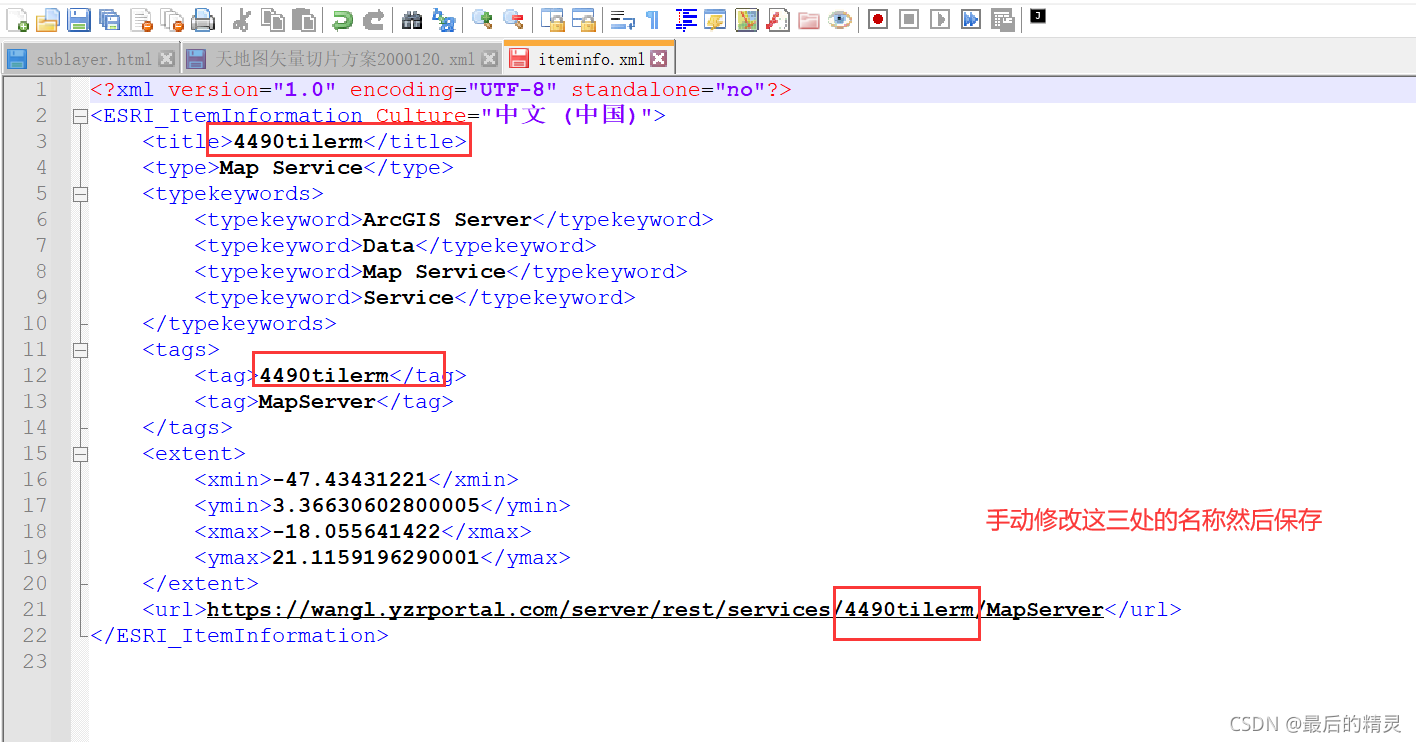
Task: Zoom in with magnifier plus icon
Action: [x=482, y=19]
